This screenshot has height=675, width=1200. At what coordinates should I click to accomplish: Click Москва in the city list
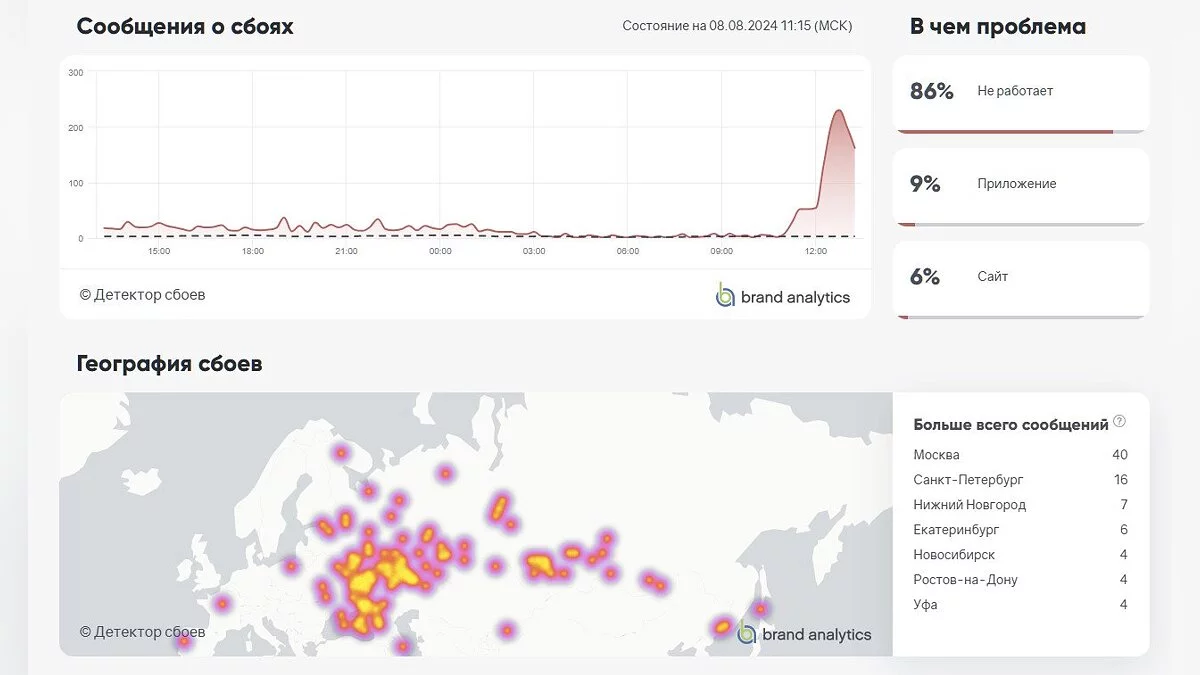tap(936, 455)
